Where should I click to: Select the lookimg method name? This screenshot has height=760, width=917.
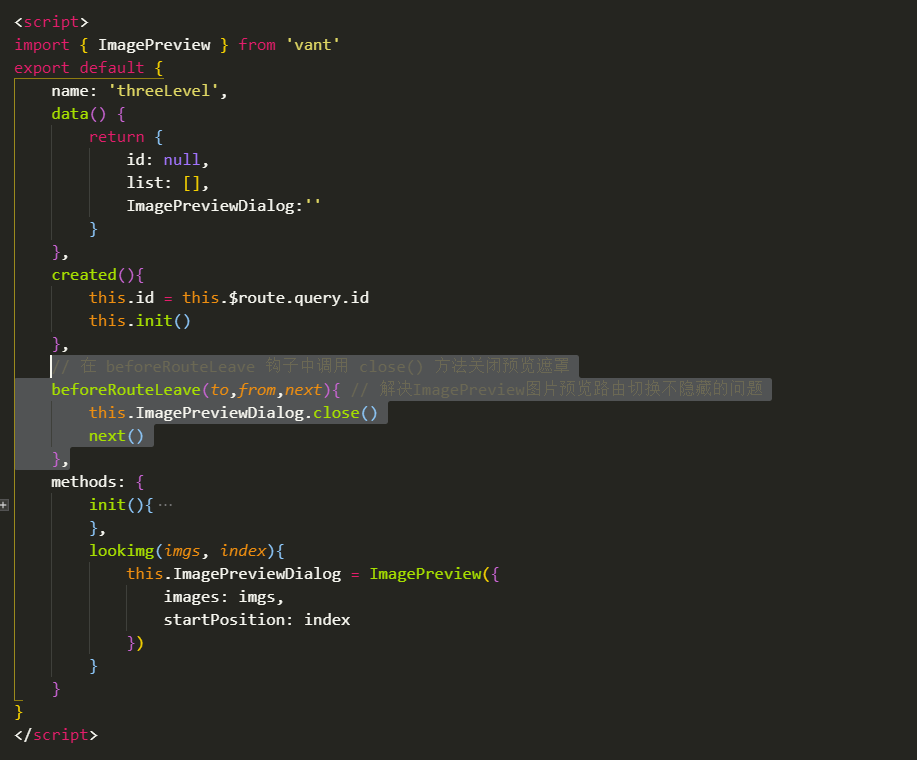click(x=121, y=550)
